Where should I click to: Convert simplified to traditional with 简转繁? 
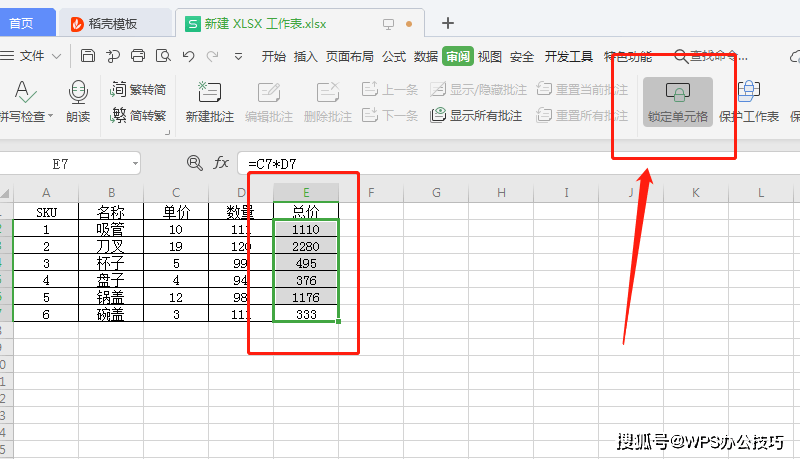click(138, 116)
